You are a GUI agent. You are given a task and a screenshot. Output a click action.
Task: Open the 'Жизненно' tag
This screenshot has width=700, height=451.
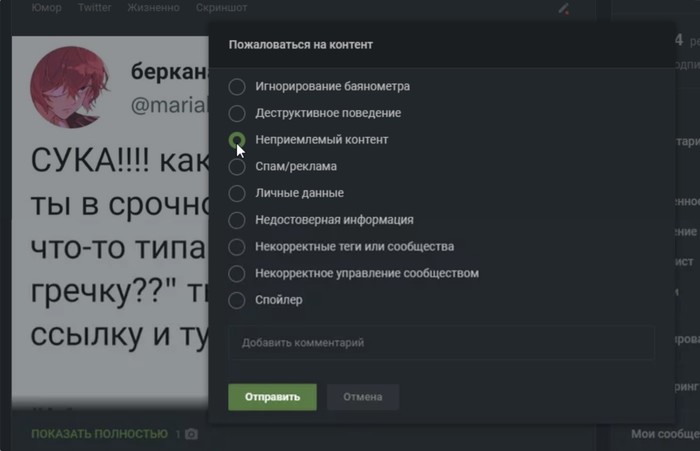(x=154, y=8)
